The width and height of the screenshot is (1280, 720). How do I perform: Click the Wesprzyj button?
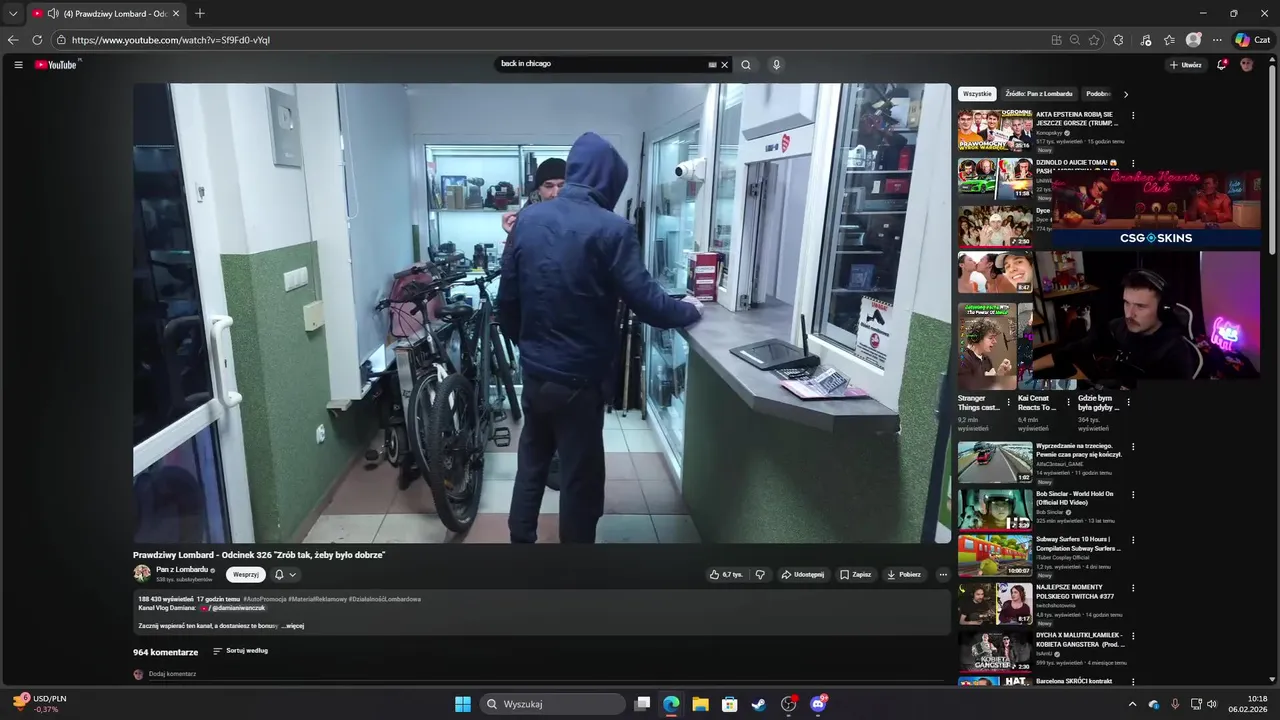pyautogui.click(x=245, y=575)
